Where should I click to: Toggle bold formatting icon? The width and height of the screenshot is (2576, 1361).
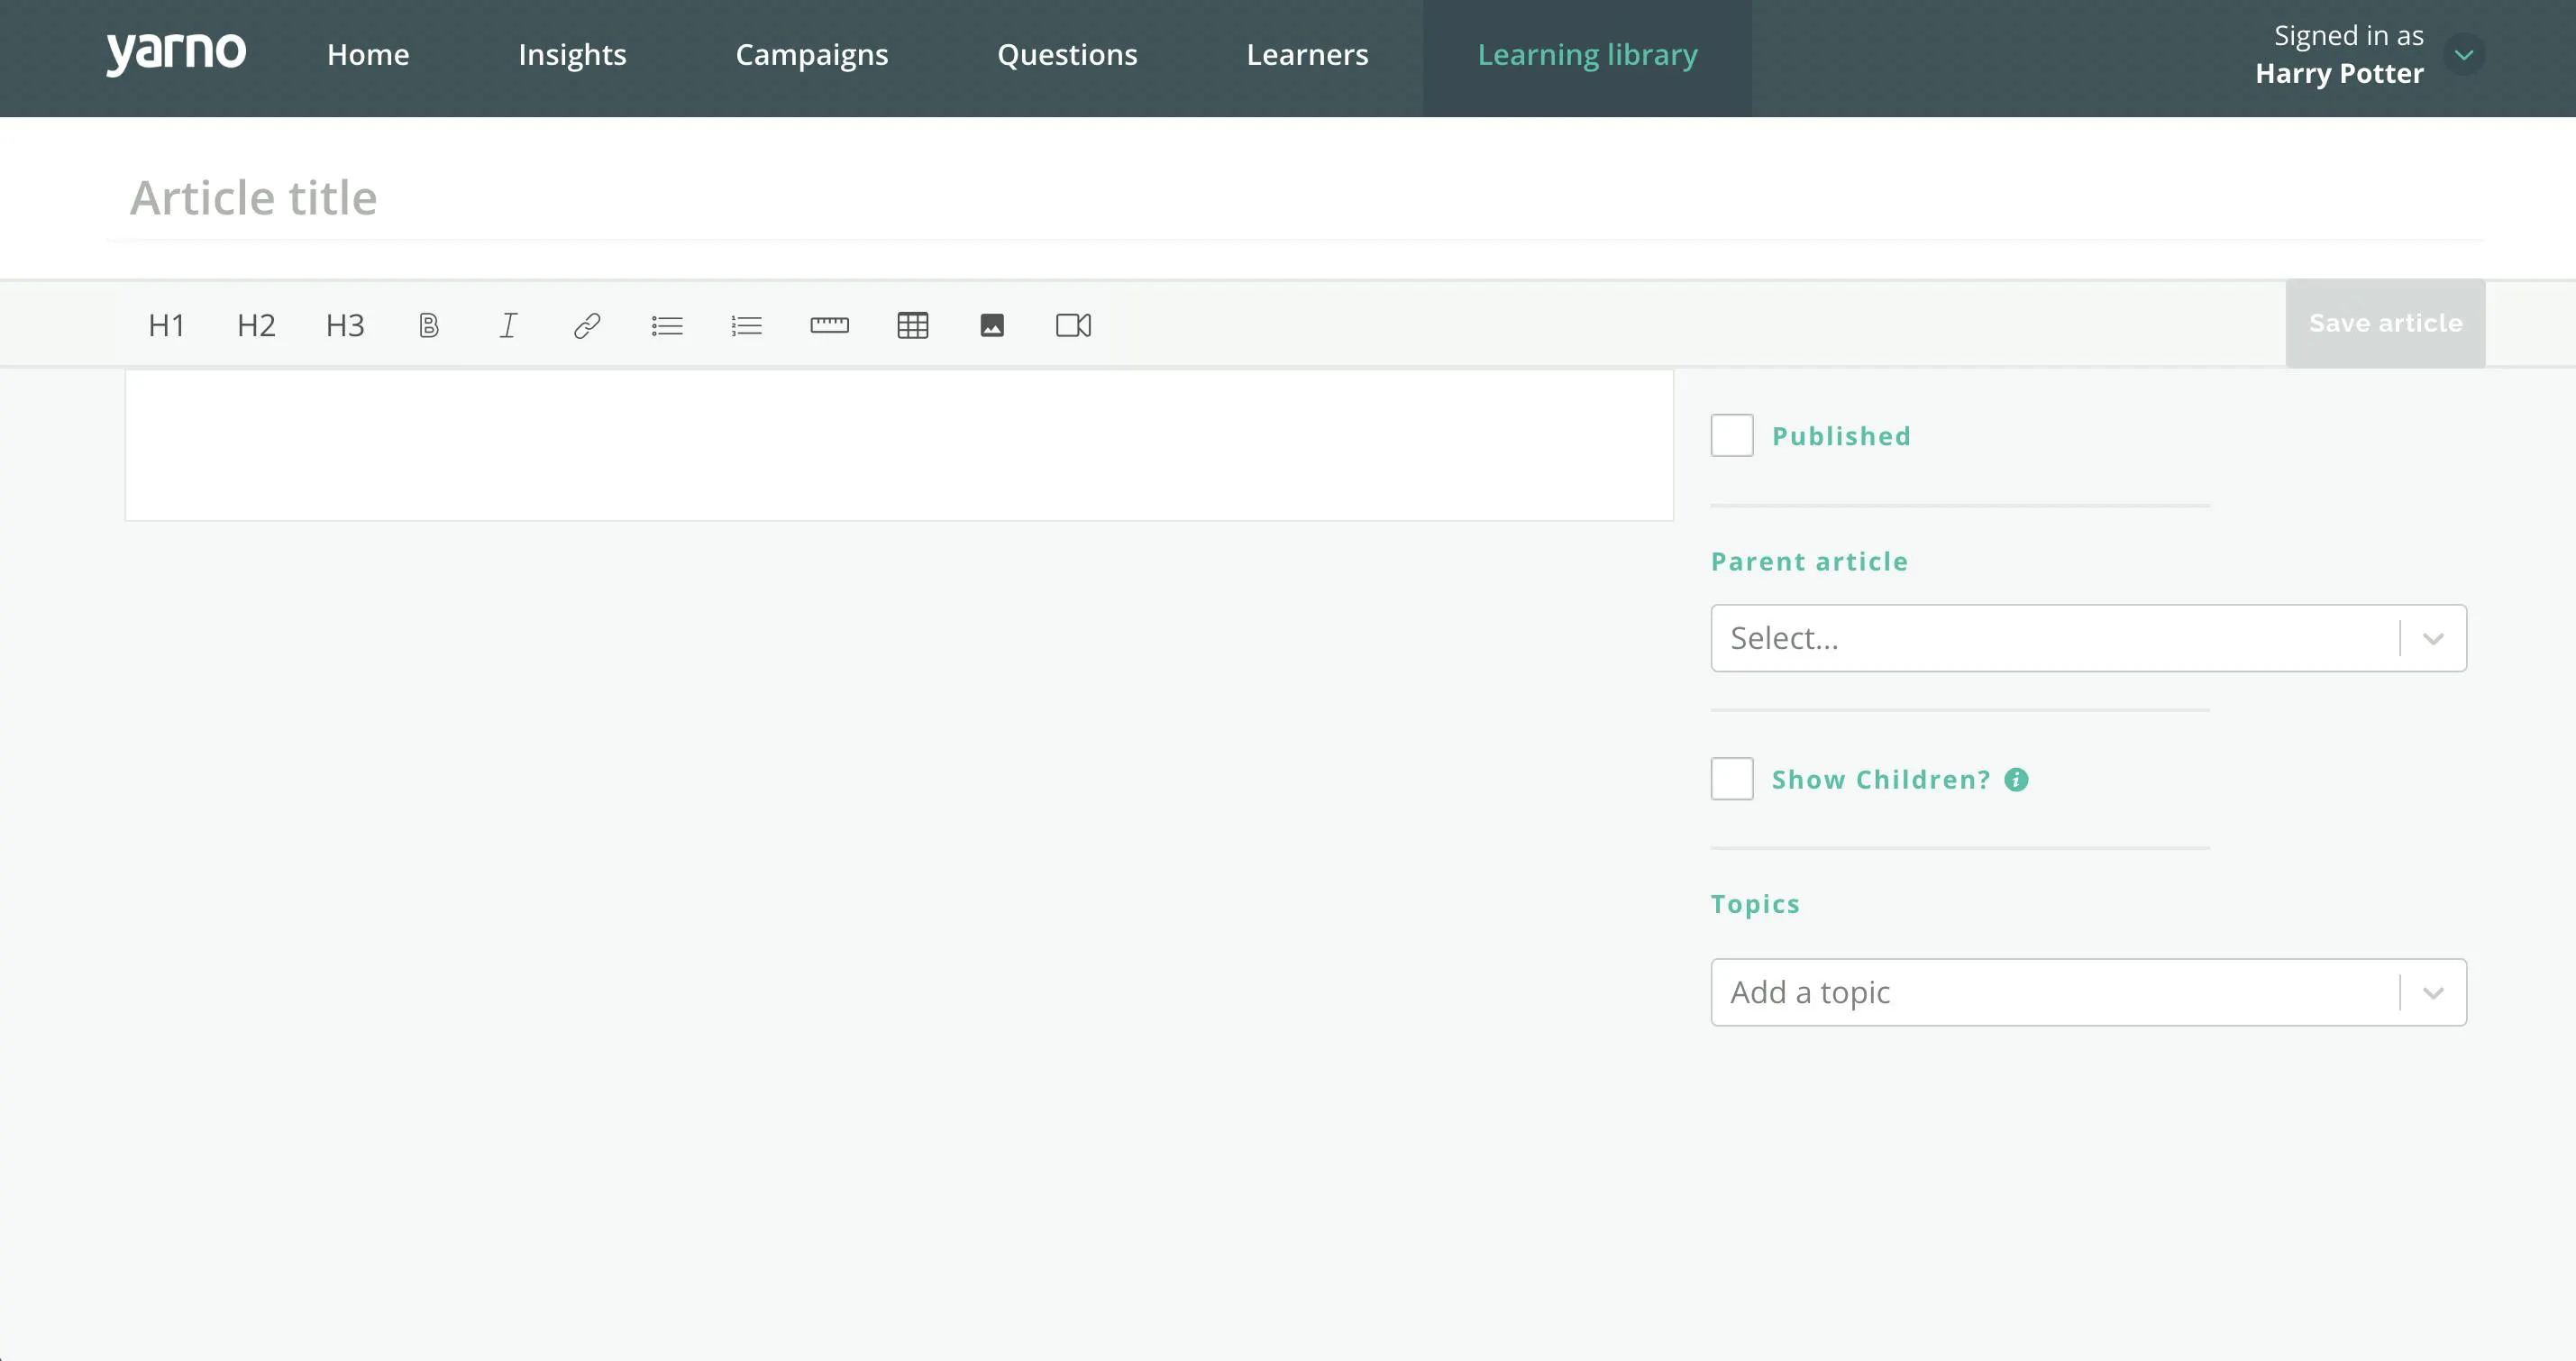pos(428,325)
